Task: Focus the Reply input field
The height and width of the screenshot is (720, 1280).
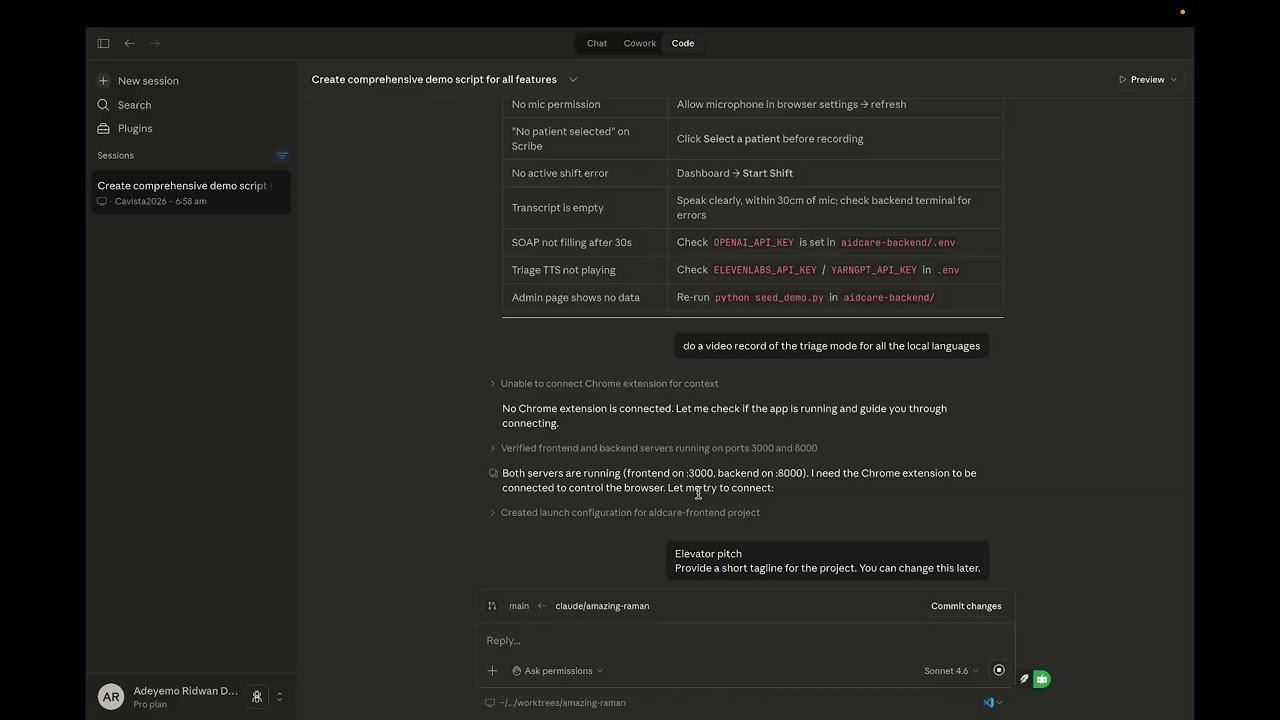Action: 745,641
